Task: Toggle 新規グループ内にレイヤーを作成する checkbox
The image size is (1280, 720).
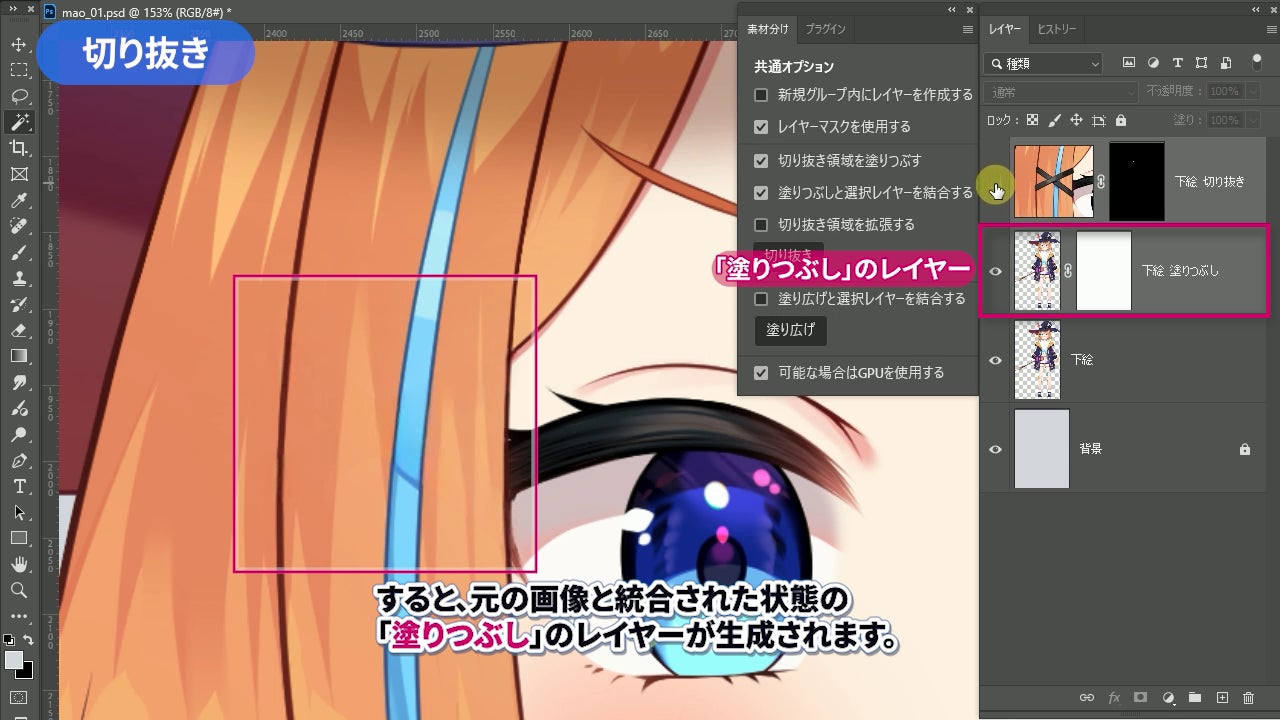Action: (x=761, y=95)
